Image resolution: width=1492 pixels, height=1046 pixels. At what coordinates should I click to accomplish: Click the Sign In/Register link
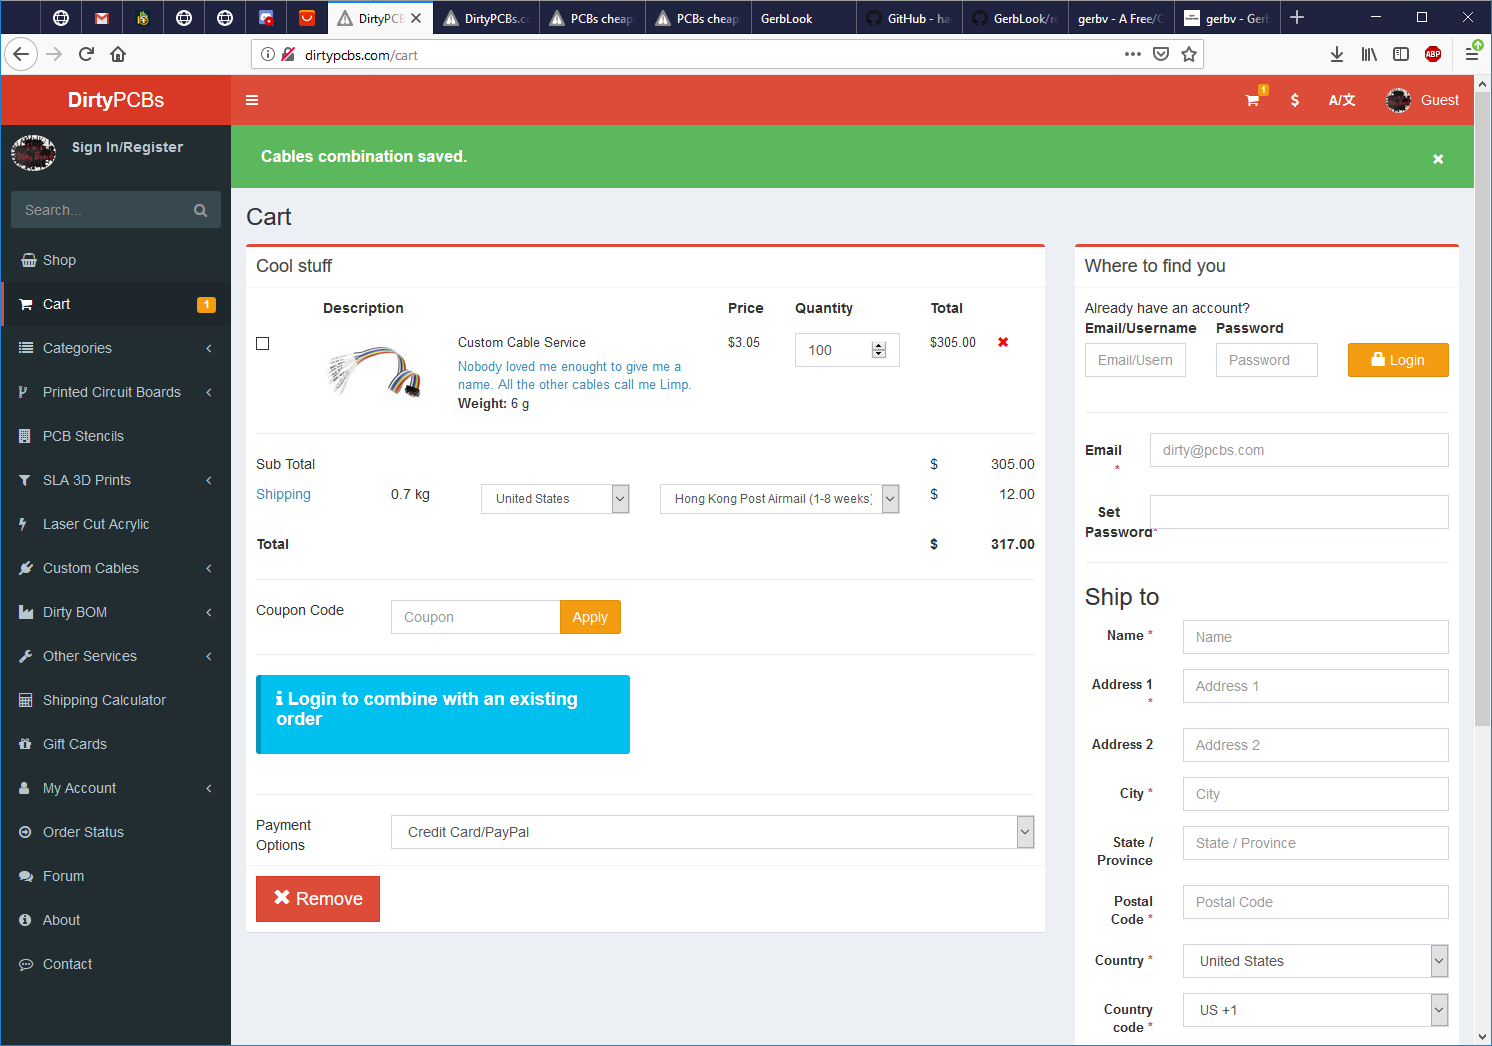(127, 147)
